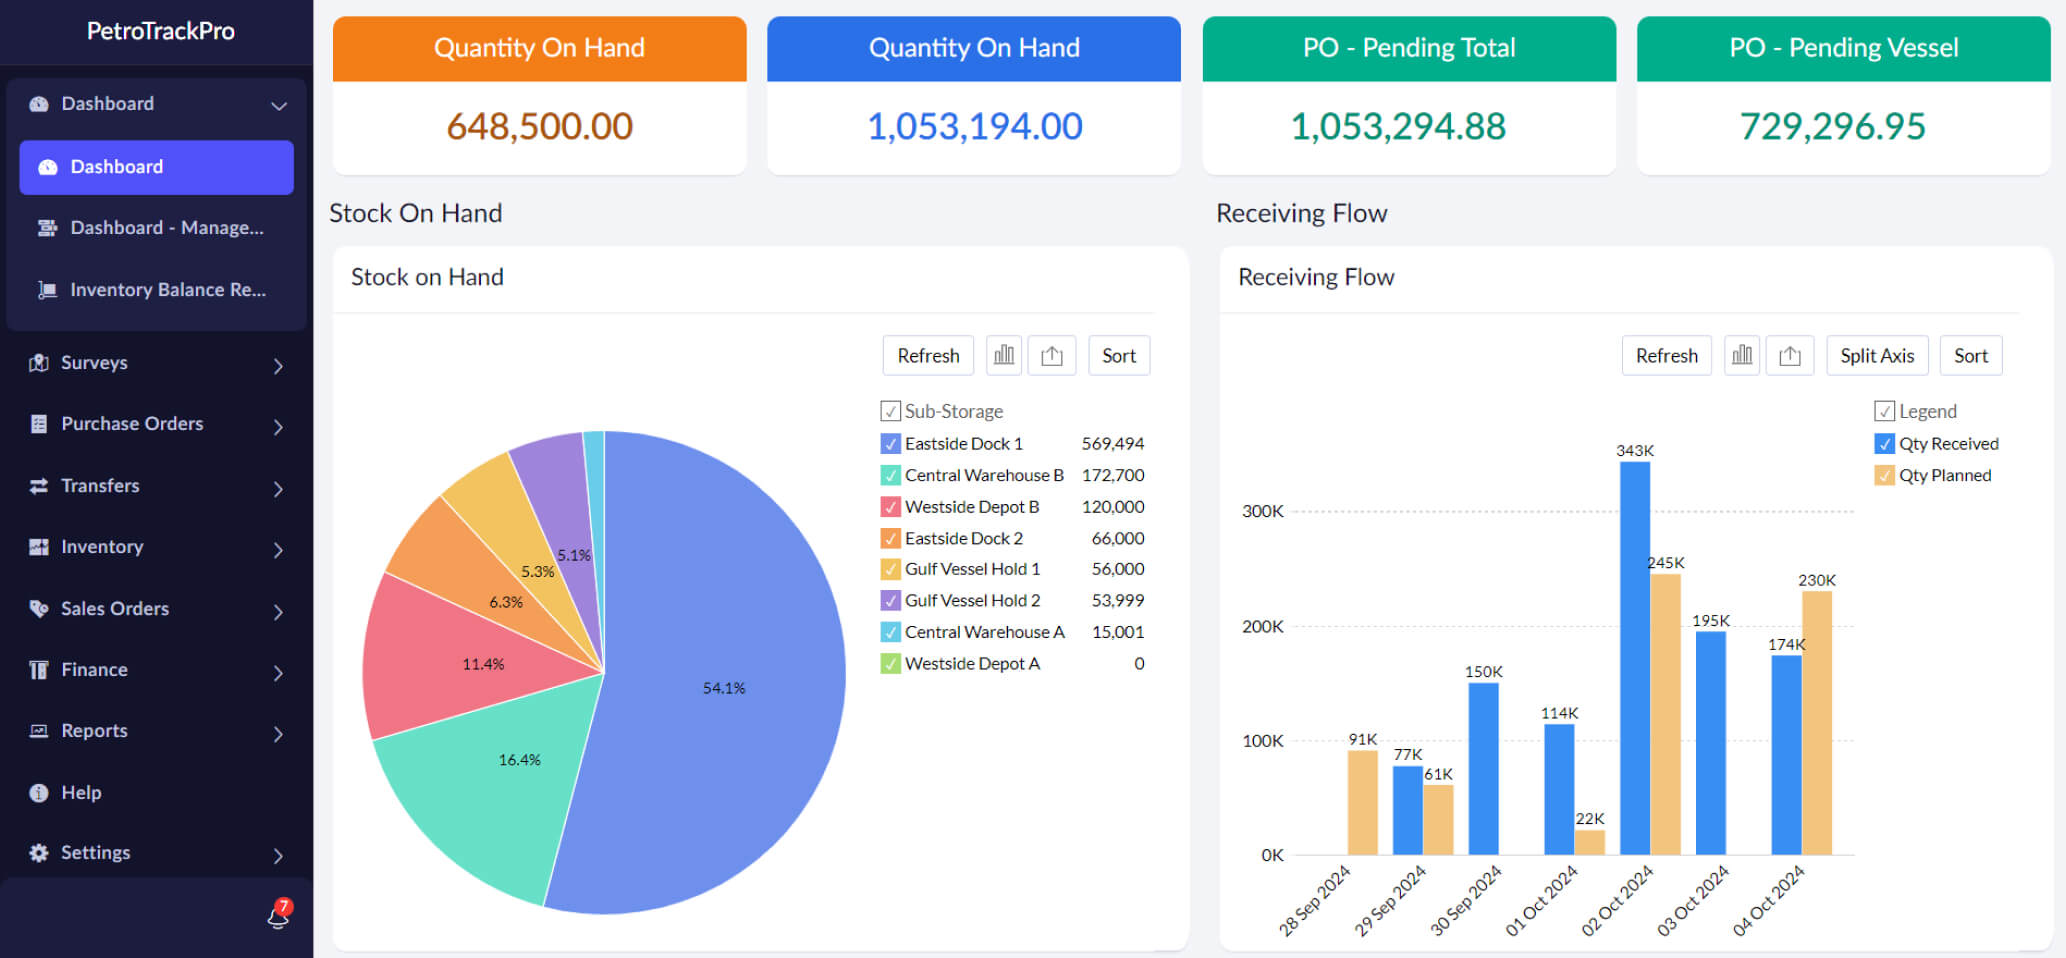The width and height of the screenshot is (2066, 958).
Task: Click the export icon on Stock on Hand chart
Action: 1052,355
